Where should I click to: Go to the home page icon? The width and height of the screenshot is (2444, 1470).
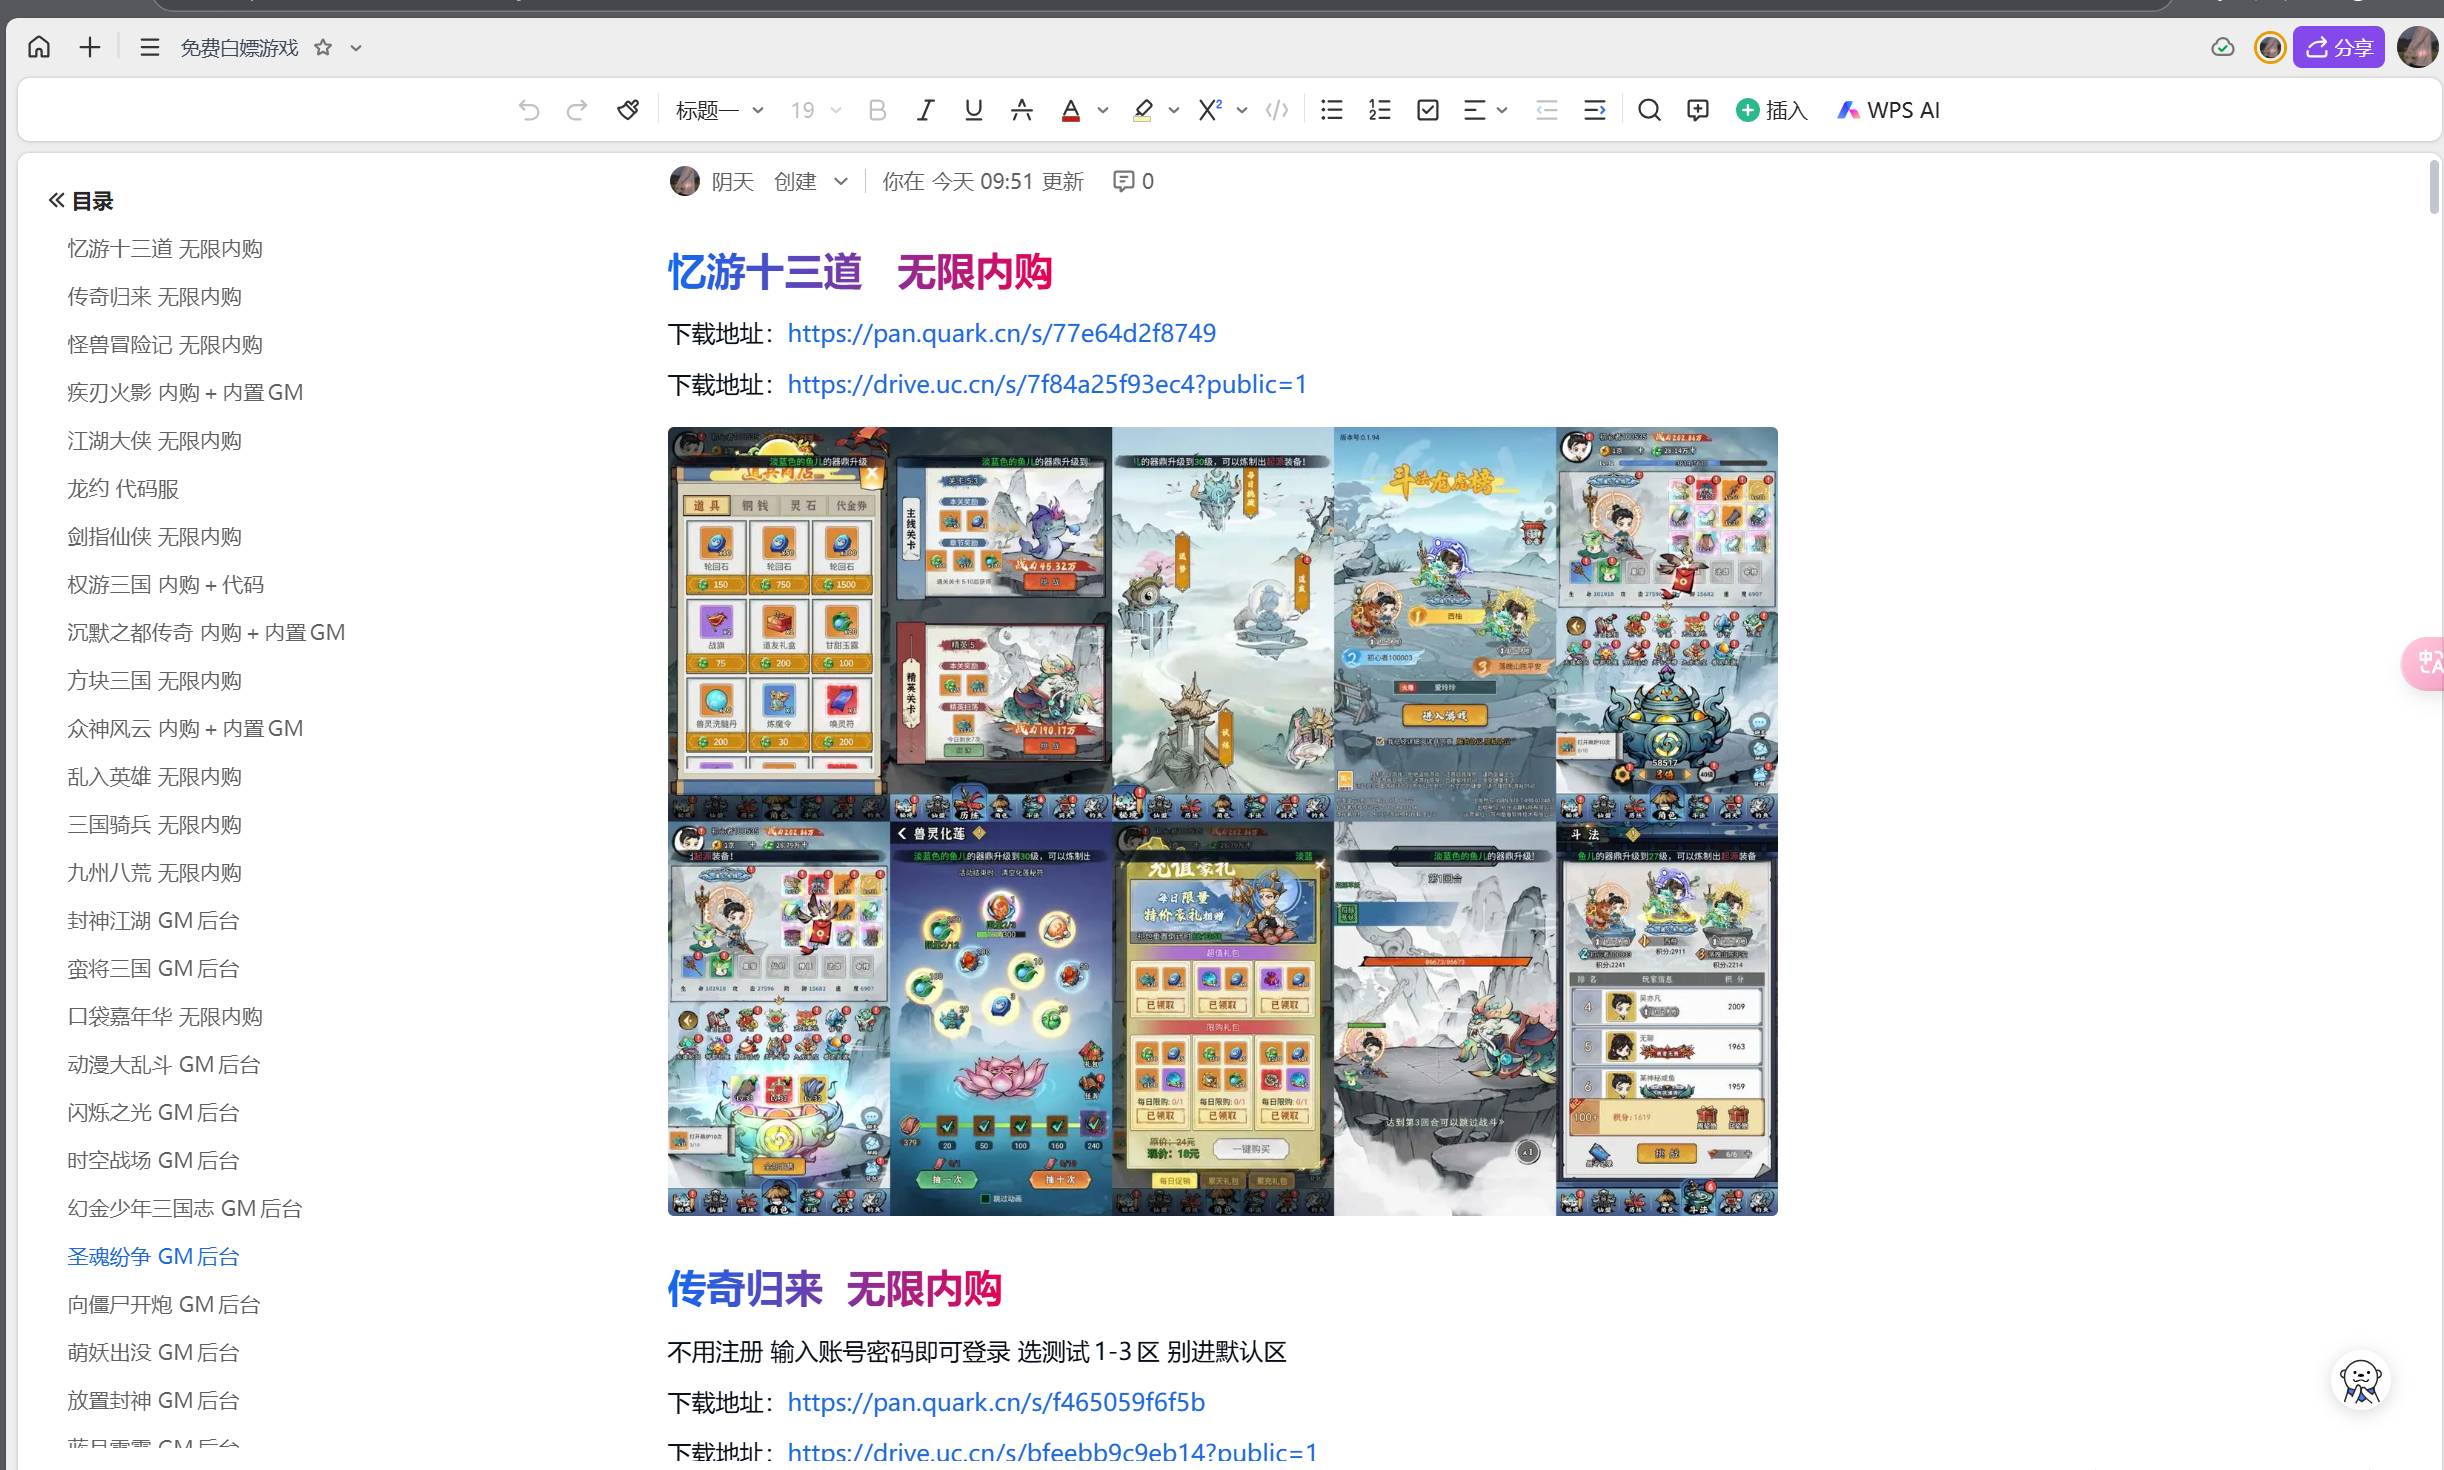pyautogui.click(x=39, y=47)
